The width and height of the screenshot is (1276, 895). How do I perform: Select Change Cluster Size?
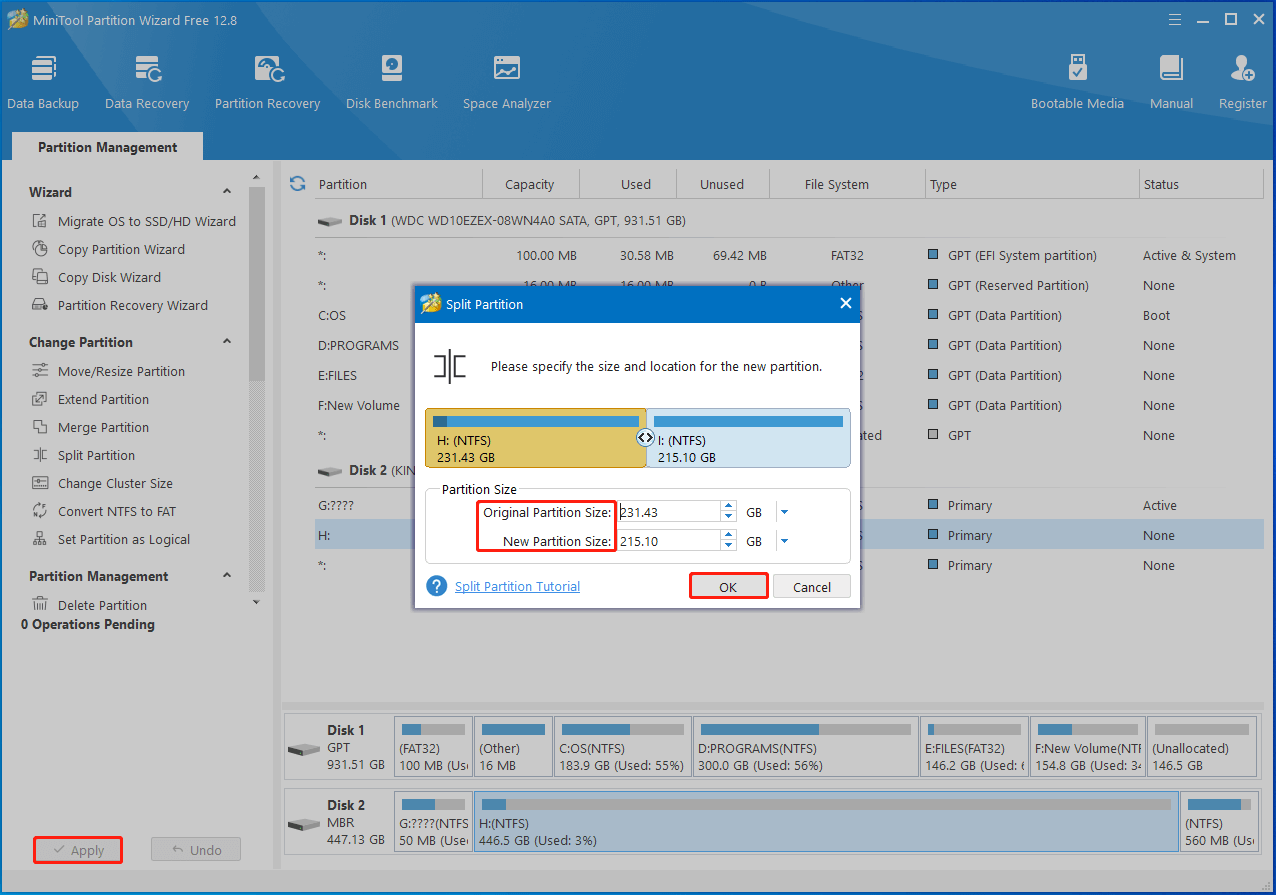[x=115, y=483]
